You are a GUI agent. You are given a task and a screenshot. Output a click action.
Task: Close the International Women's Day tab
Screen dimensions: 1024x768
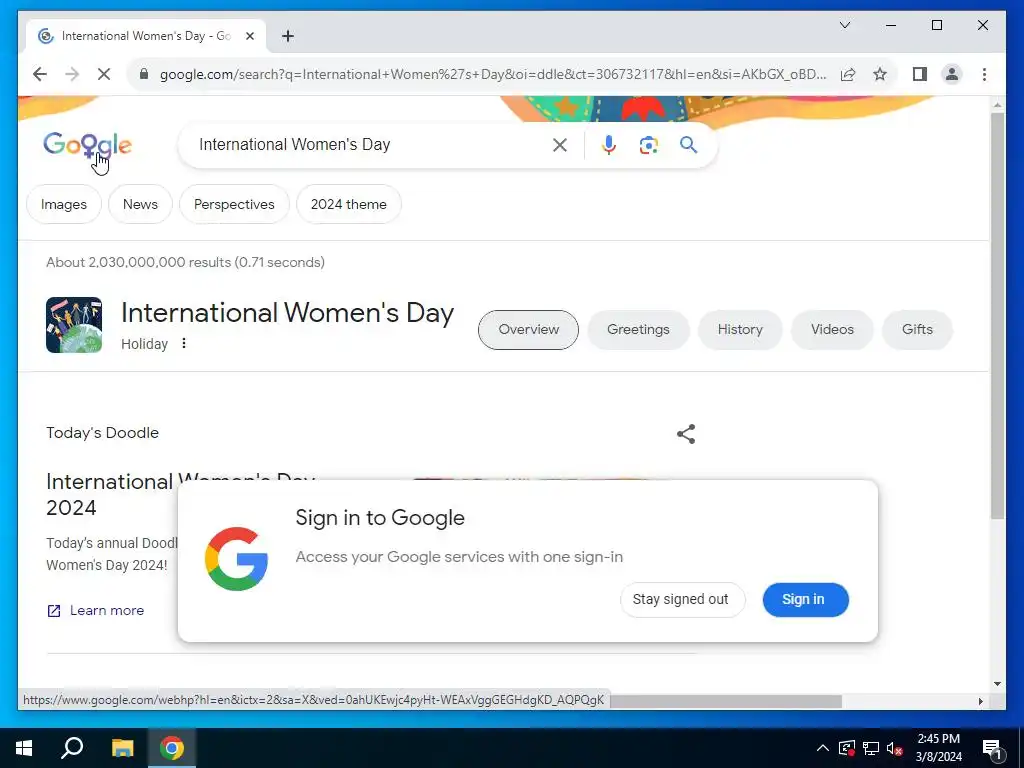[x=249, y=36]
